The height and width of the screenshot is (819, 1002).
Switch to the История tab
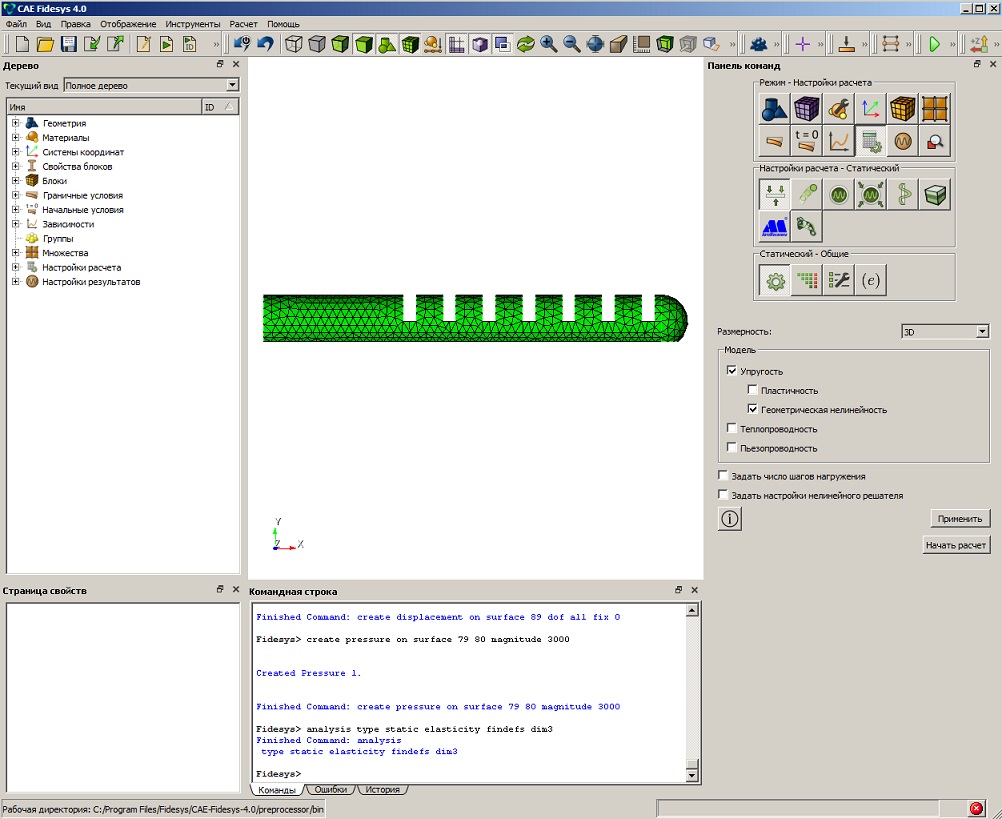[x=382, y=790]
